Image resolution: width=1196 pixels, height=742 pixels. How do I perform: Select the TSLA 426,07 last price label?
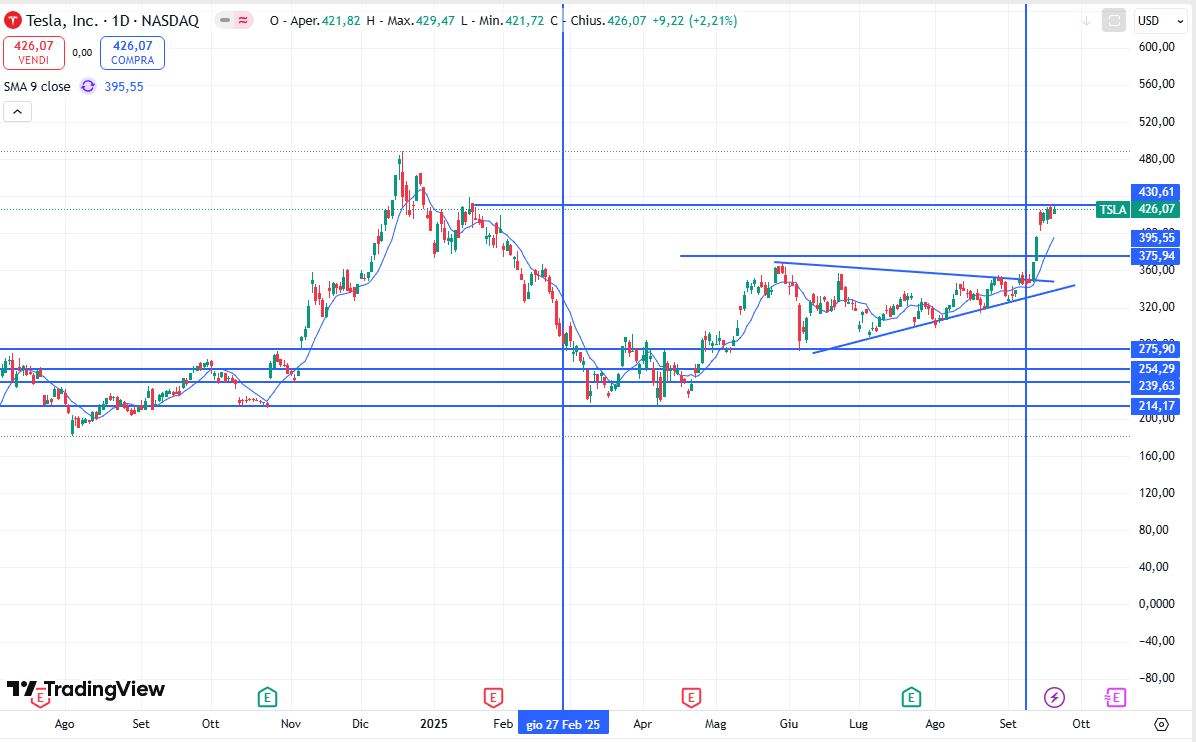[1138, 209]
